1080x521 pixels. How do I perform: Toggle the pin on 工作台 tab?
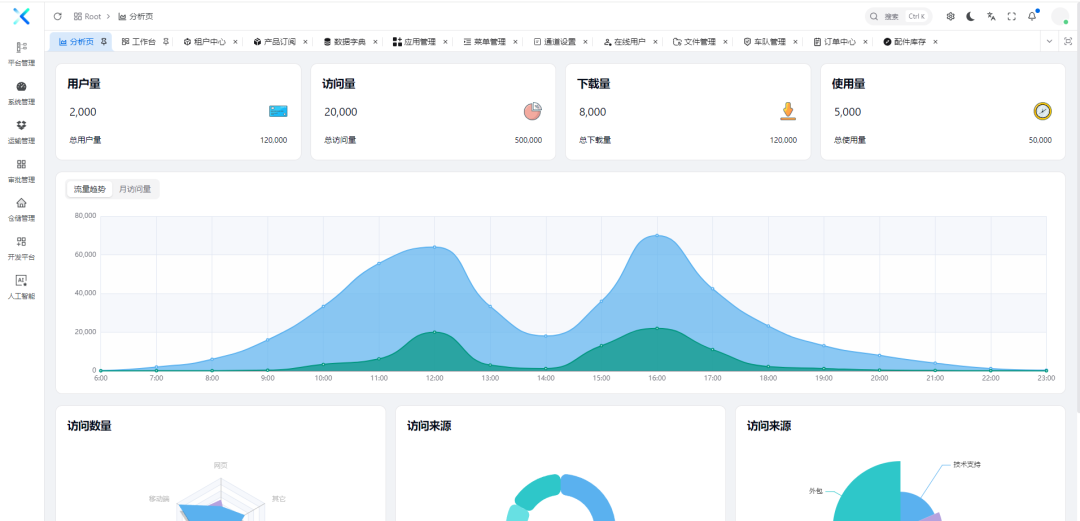[x=166, y=41]
